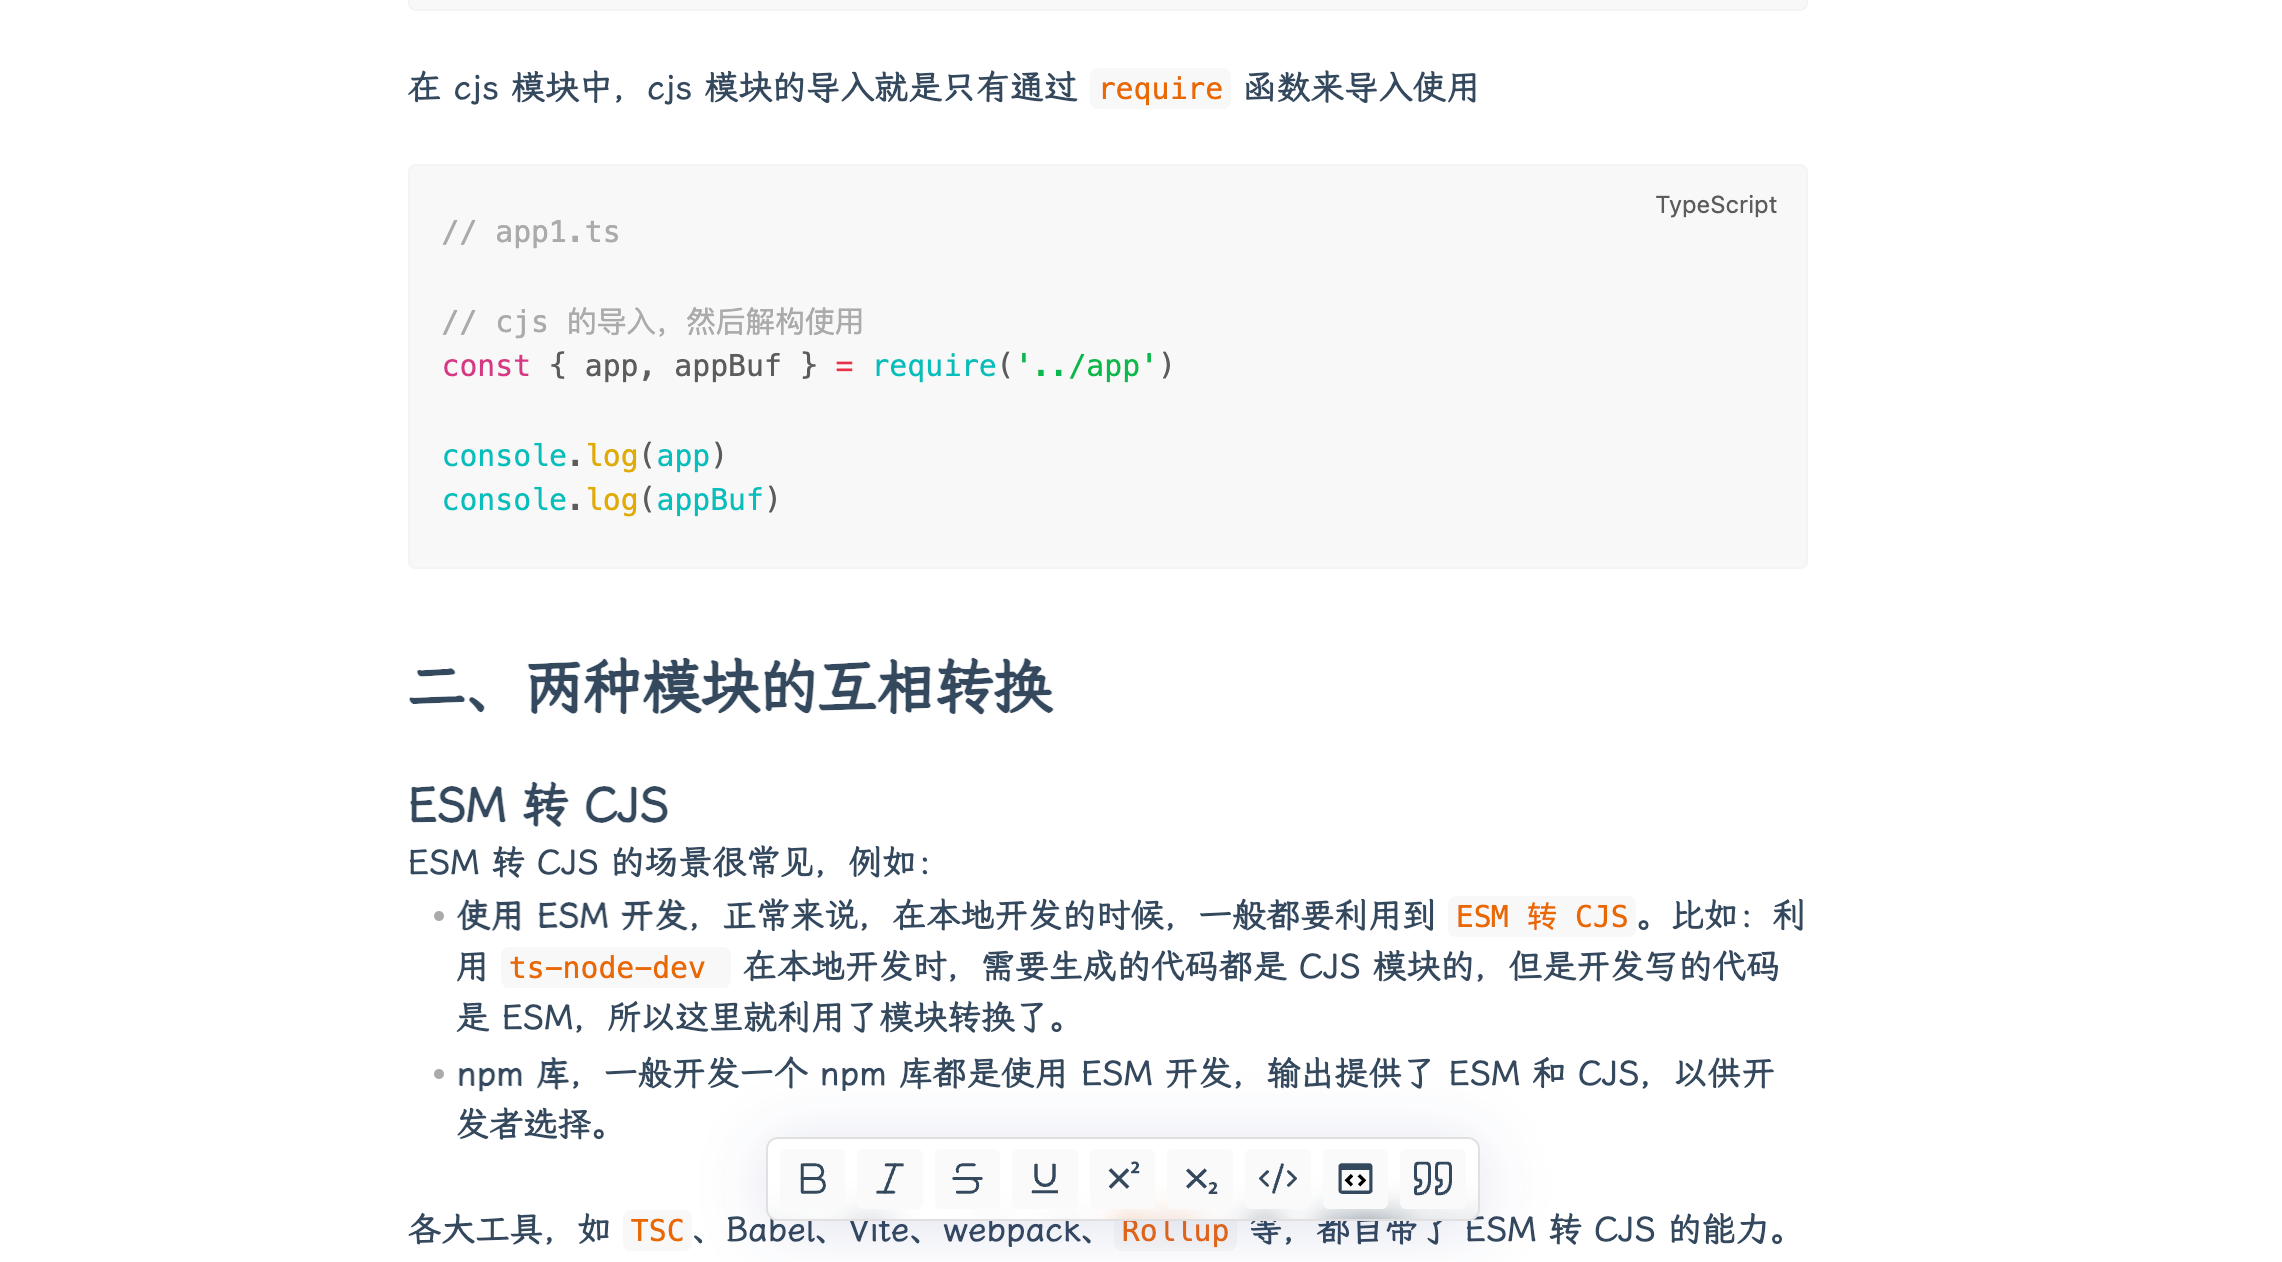This screenshot has height=1262, width=2282.
Task: Insert a code block from the toolbar
Action: (1355, 1179)
